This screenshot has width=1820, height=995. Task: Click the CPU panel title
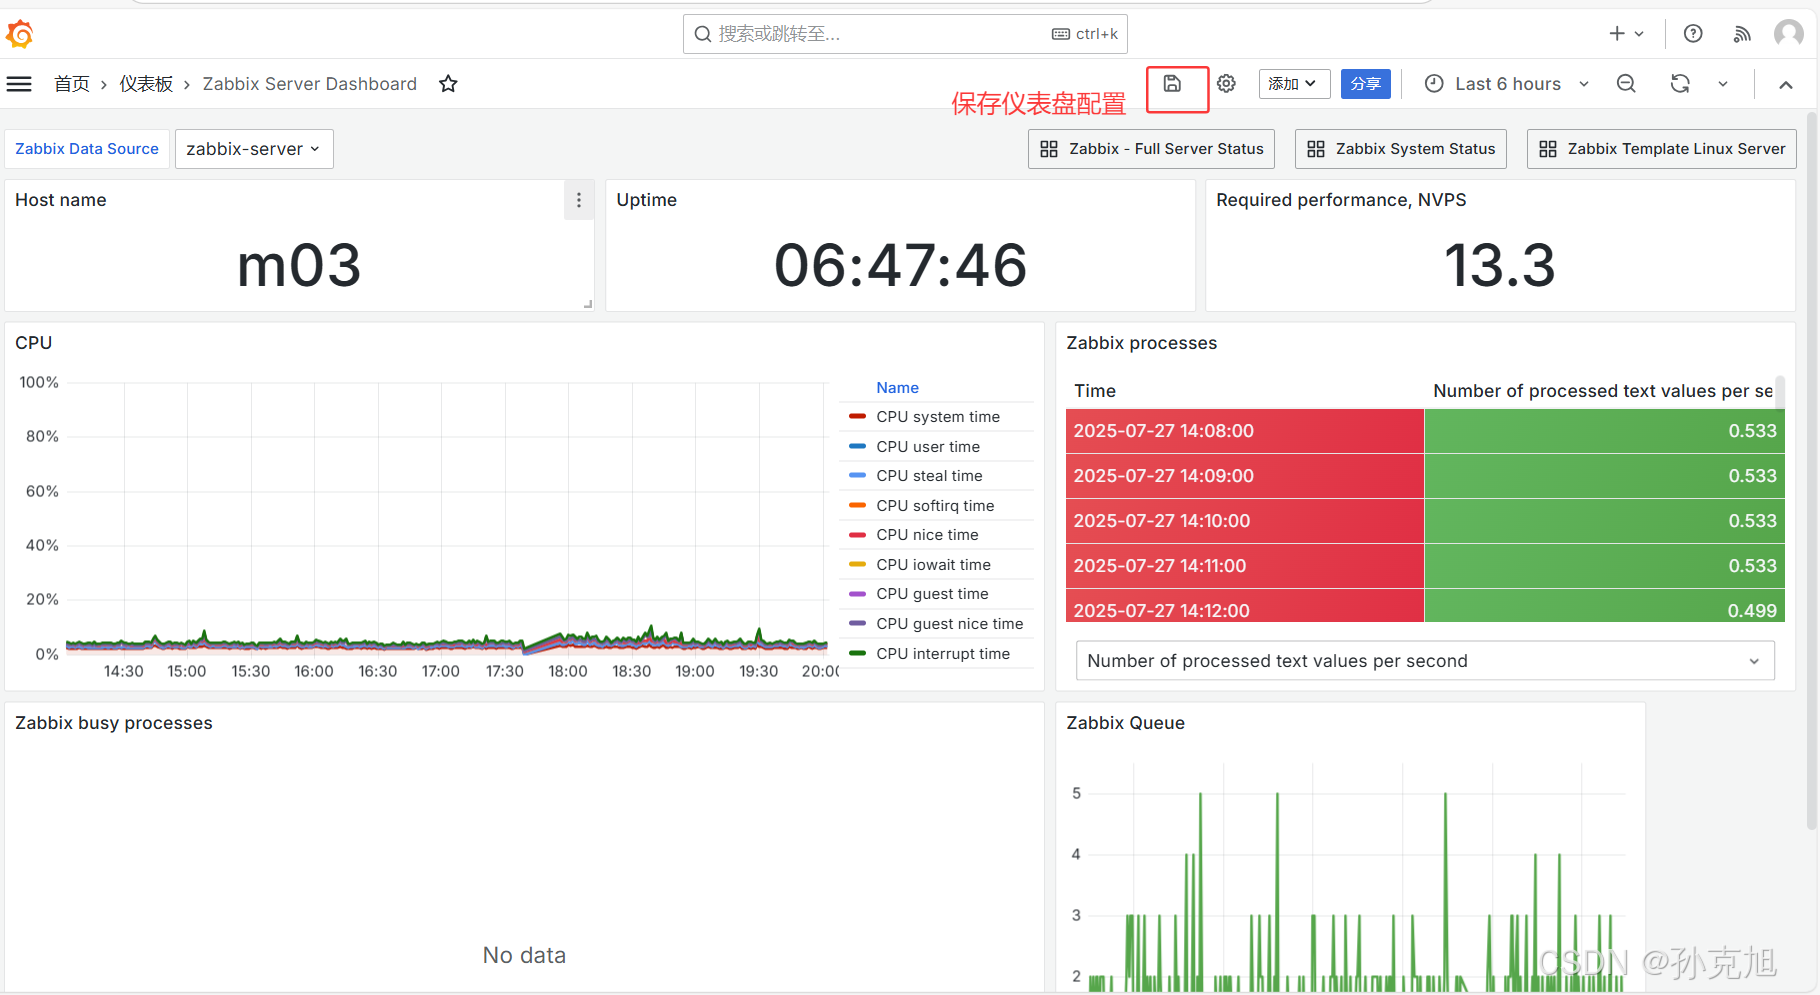pyautogui.click(x=33, y=343)
